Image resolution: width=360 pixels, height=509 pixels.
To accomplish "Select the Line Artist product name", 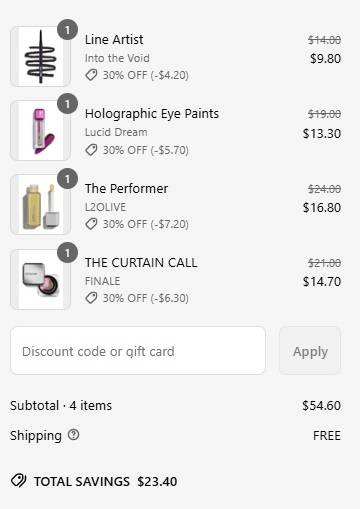I will [114, 40].
